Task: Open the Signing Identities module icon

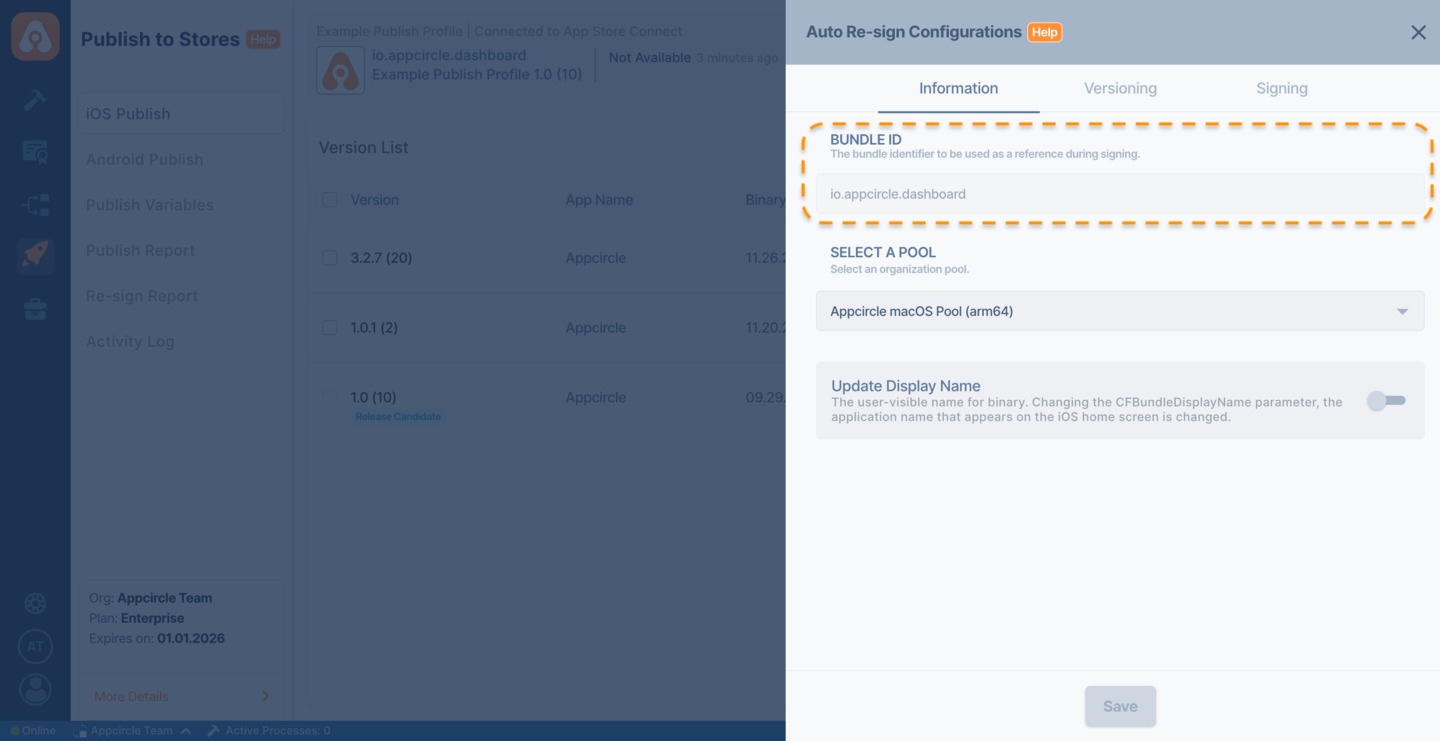Action: (35, 151)
